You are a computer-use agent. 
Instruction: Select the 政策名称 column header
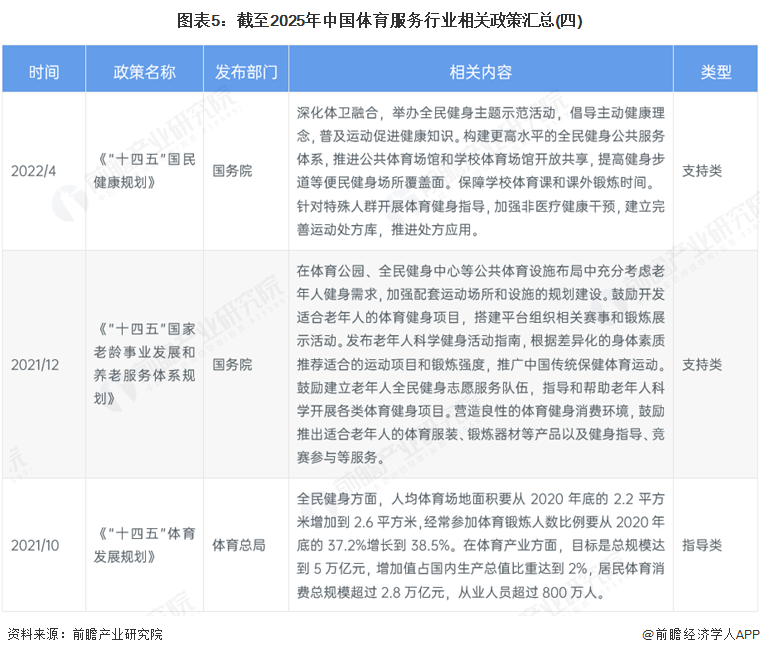click(x=144, y=72)
